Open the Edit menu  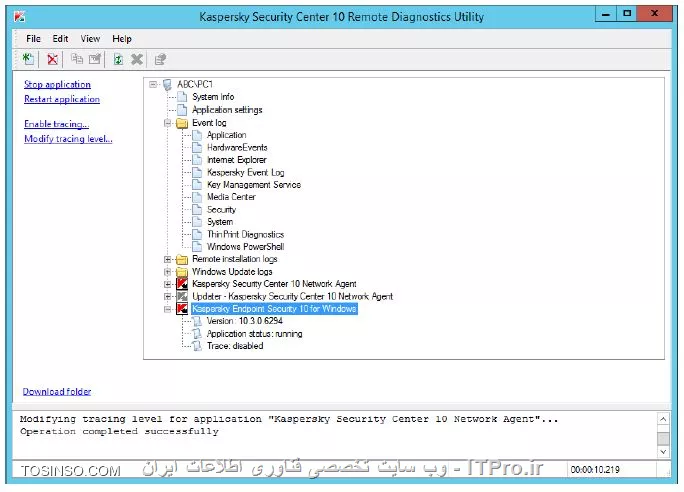pos(60,39)
